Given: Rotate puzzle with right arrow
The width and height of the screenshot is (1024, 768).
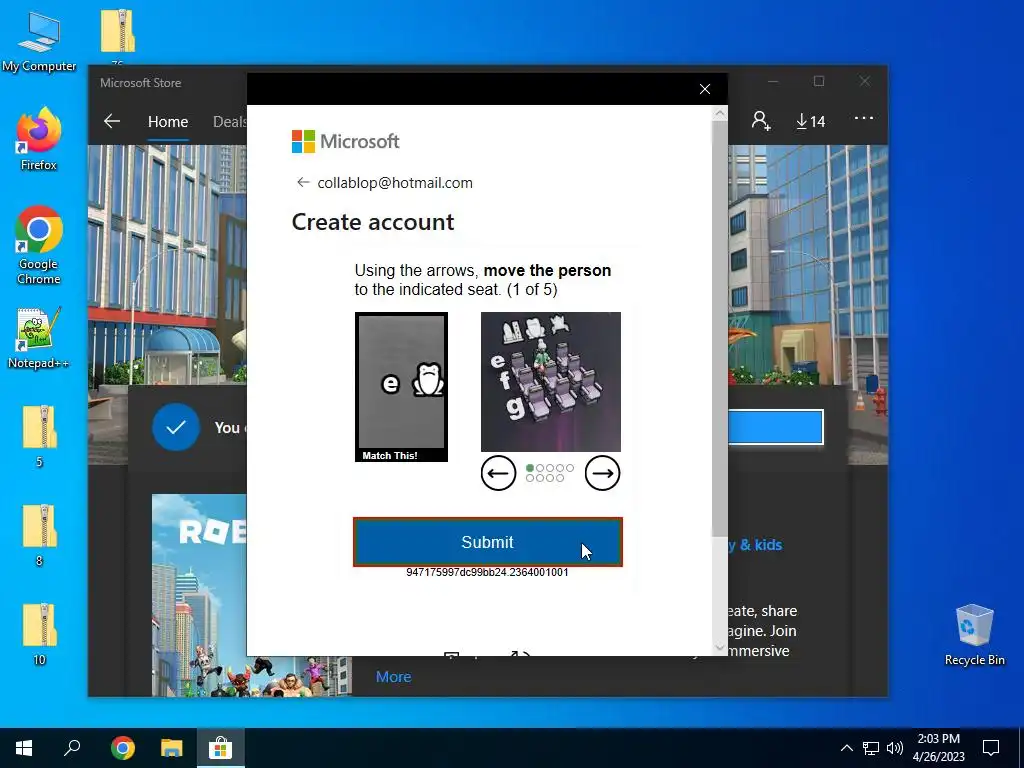Looking at the screenshot, I should (602, 473).
